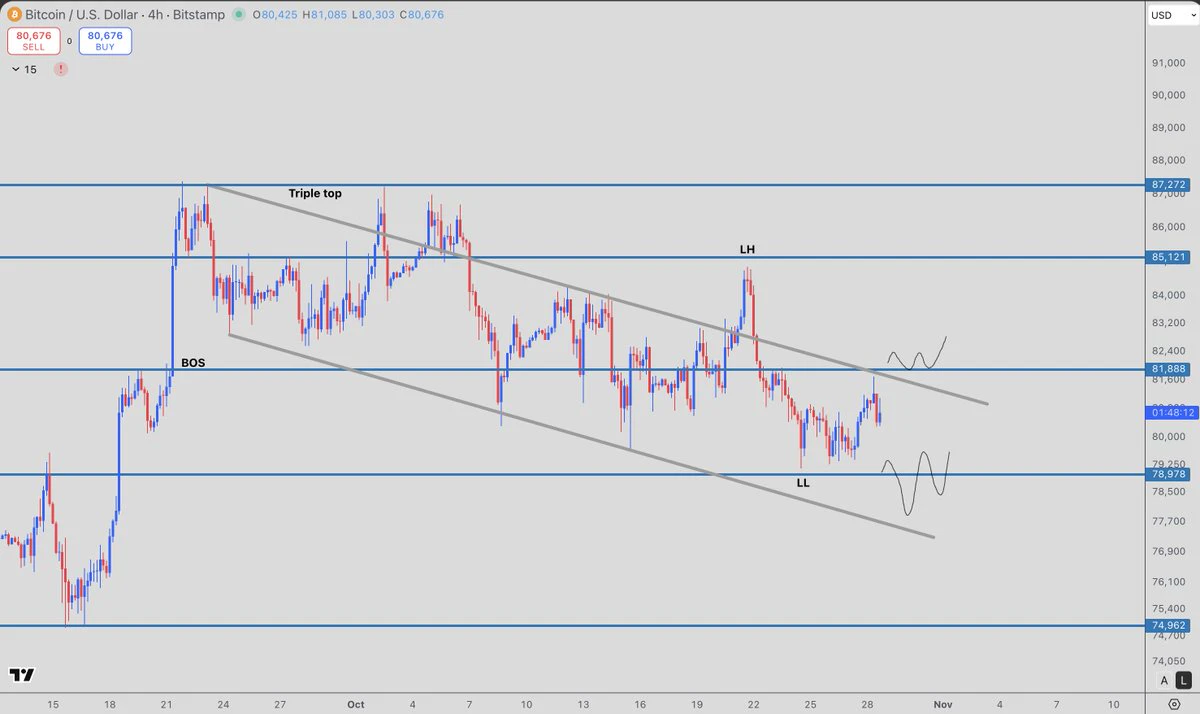The image size is (1200, 714).
Task: Click the orange Bitcoin symbol icon
Action: click(12, 15)
